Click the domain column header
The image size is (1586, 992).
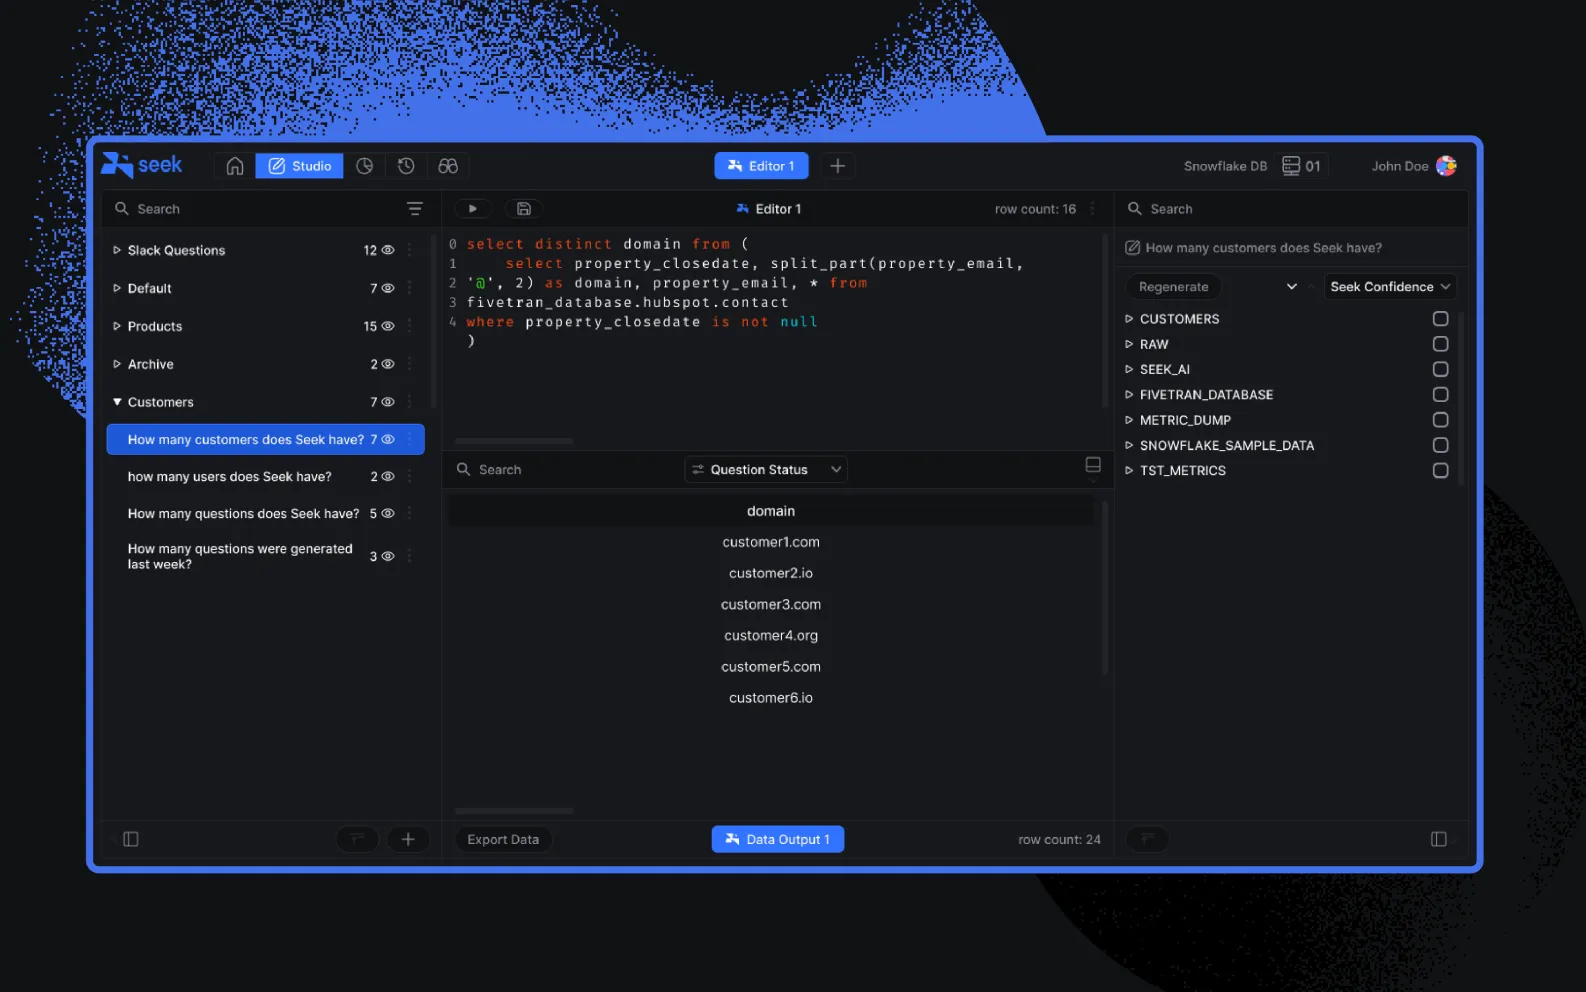[771, 511]
